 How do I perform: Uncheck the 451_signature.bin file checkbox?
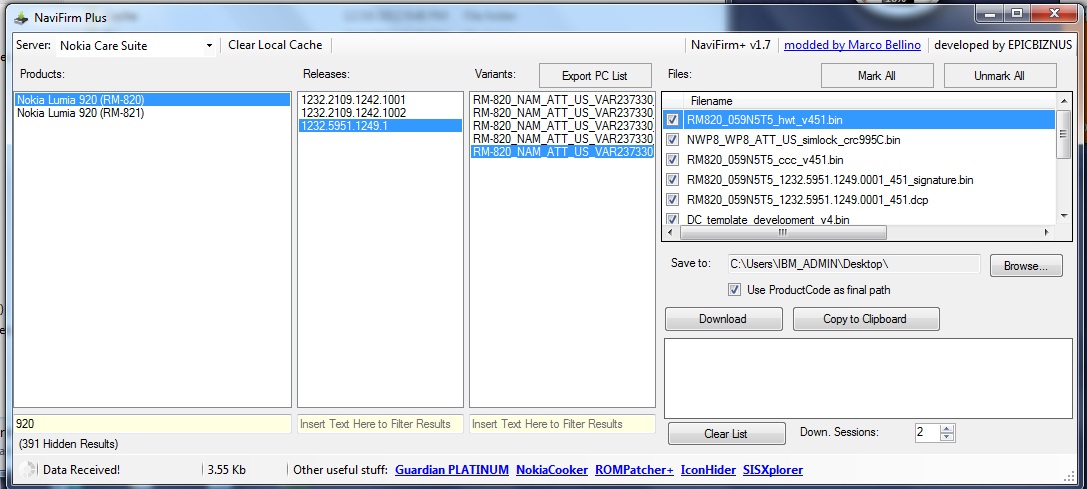pyautogui.click(x=672, y=180)
